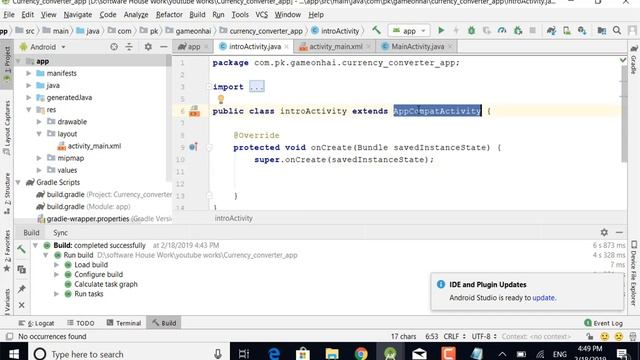Expand the Load build task node
The height and width of the screenshot is (360, 640).
coord(56,264)
